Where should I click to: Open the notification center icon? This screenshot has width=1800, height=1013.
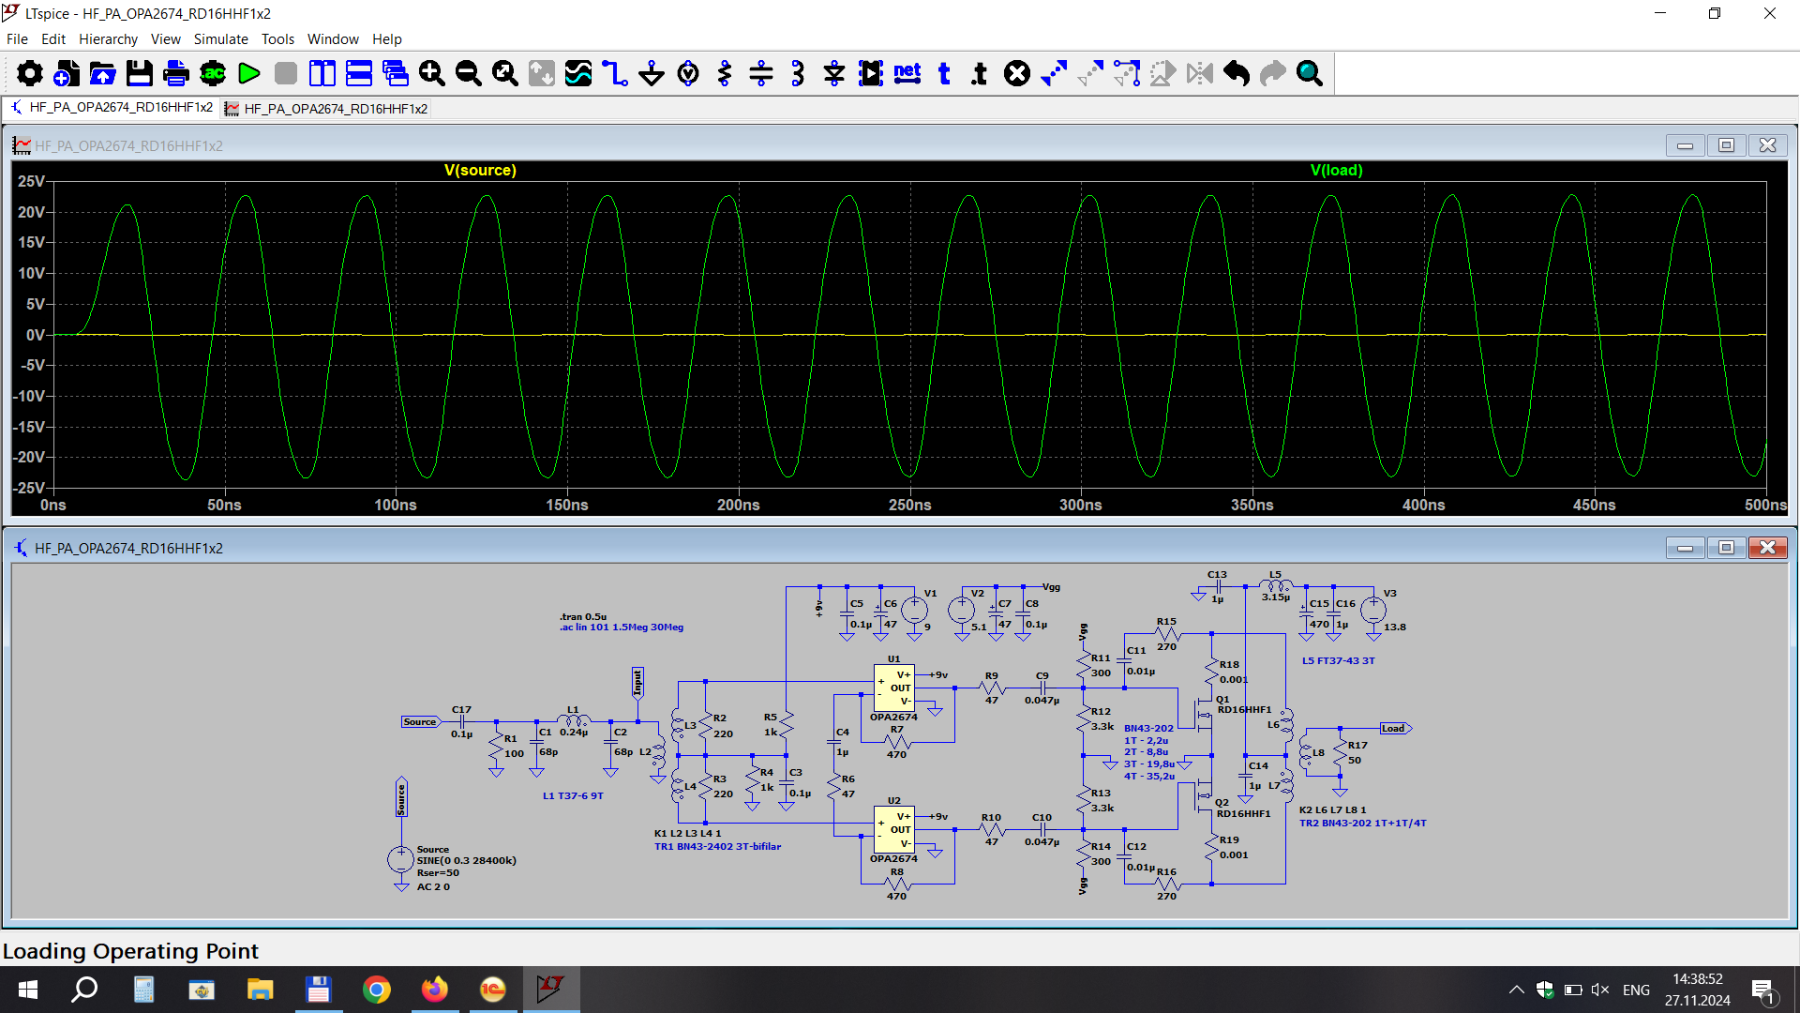[1764, 990]
